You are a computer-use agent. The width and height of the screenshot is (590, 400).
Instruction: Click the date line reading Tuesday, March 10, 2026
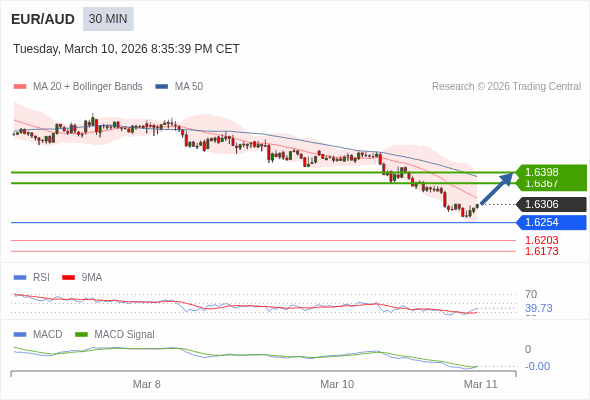click(126, 49)
